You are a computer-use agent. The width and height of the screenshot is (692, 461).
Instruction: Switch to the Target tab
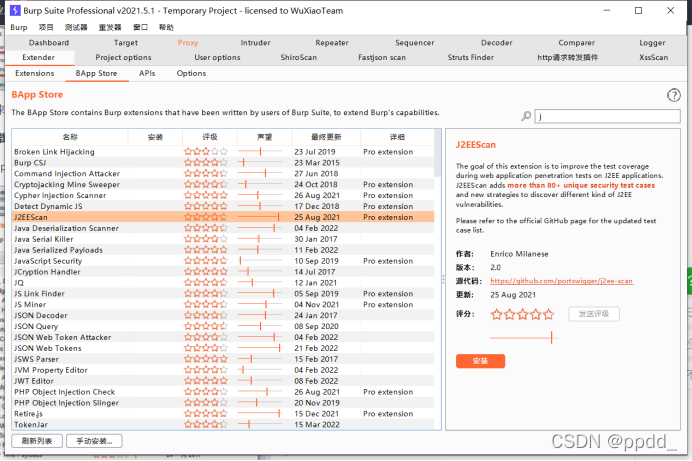[x=126, y=43]
